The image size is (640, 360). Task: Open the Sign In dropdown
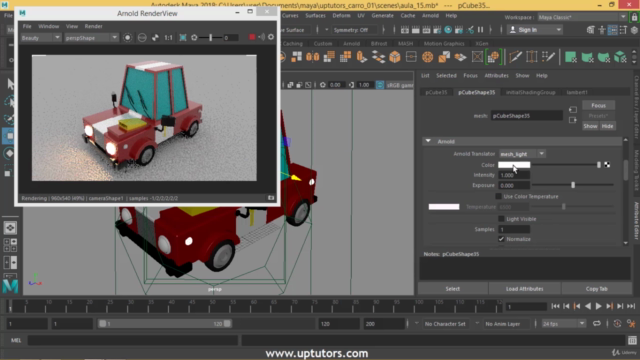[535, 30]
